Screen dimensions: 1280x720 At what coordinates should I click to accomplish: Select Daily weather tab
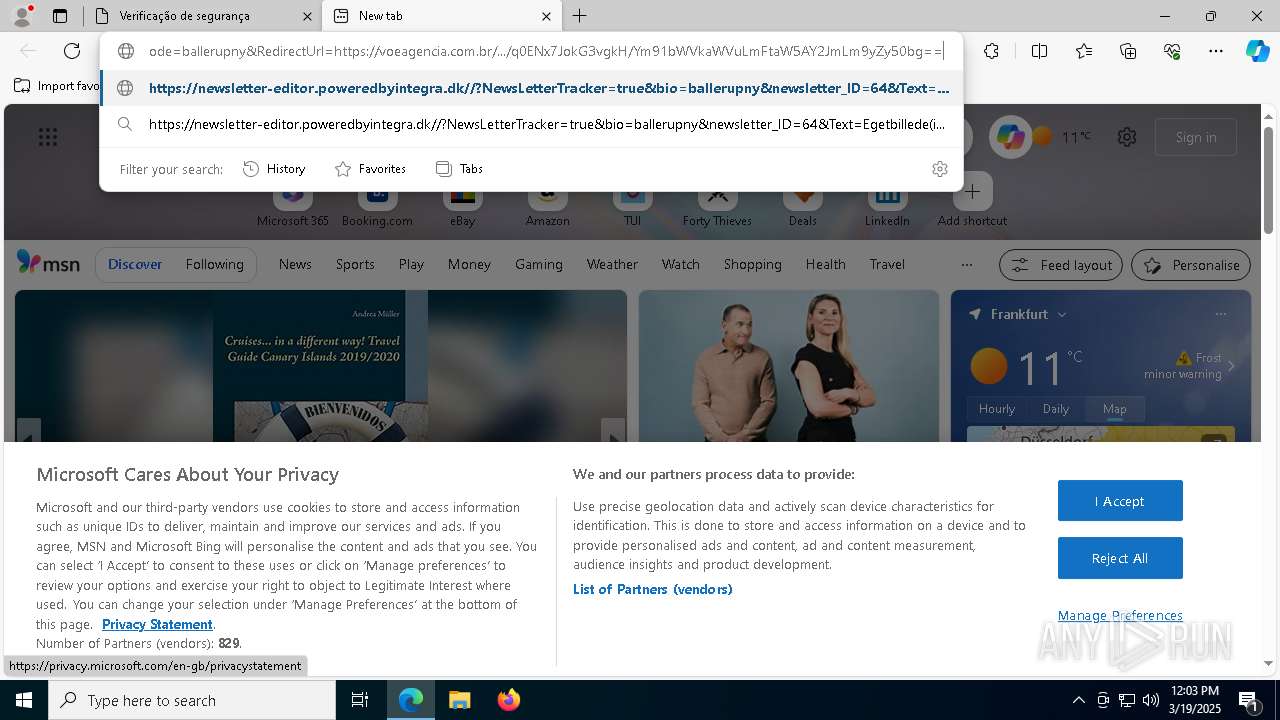point(1056,408)
